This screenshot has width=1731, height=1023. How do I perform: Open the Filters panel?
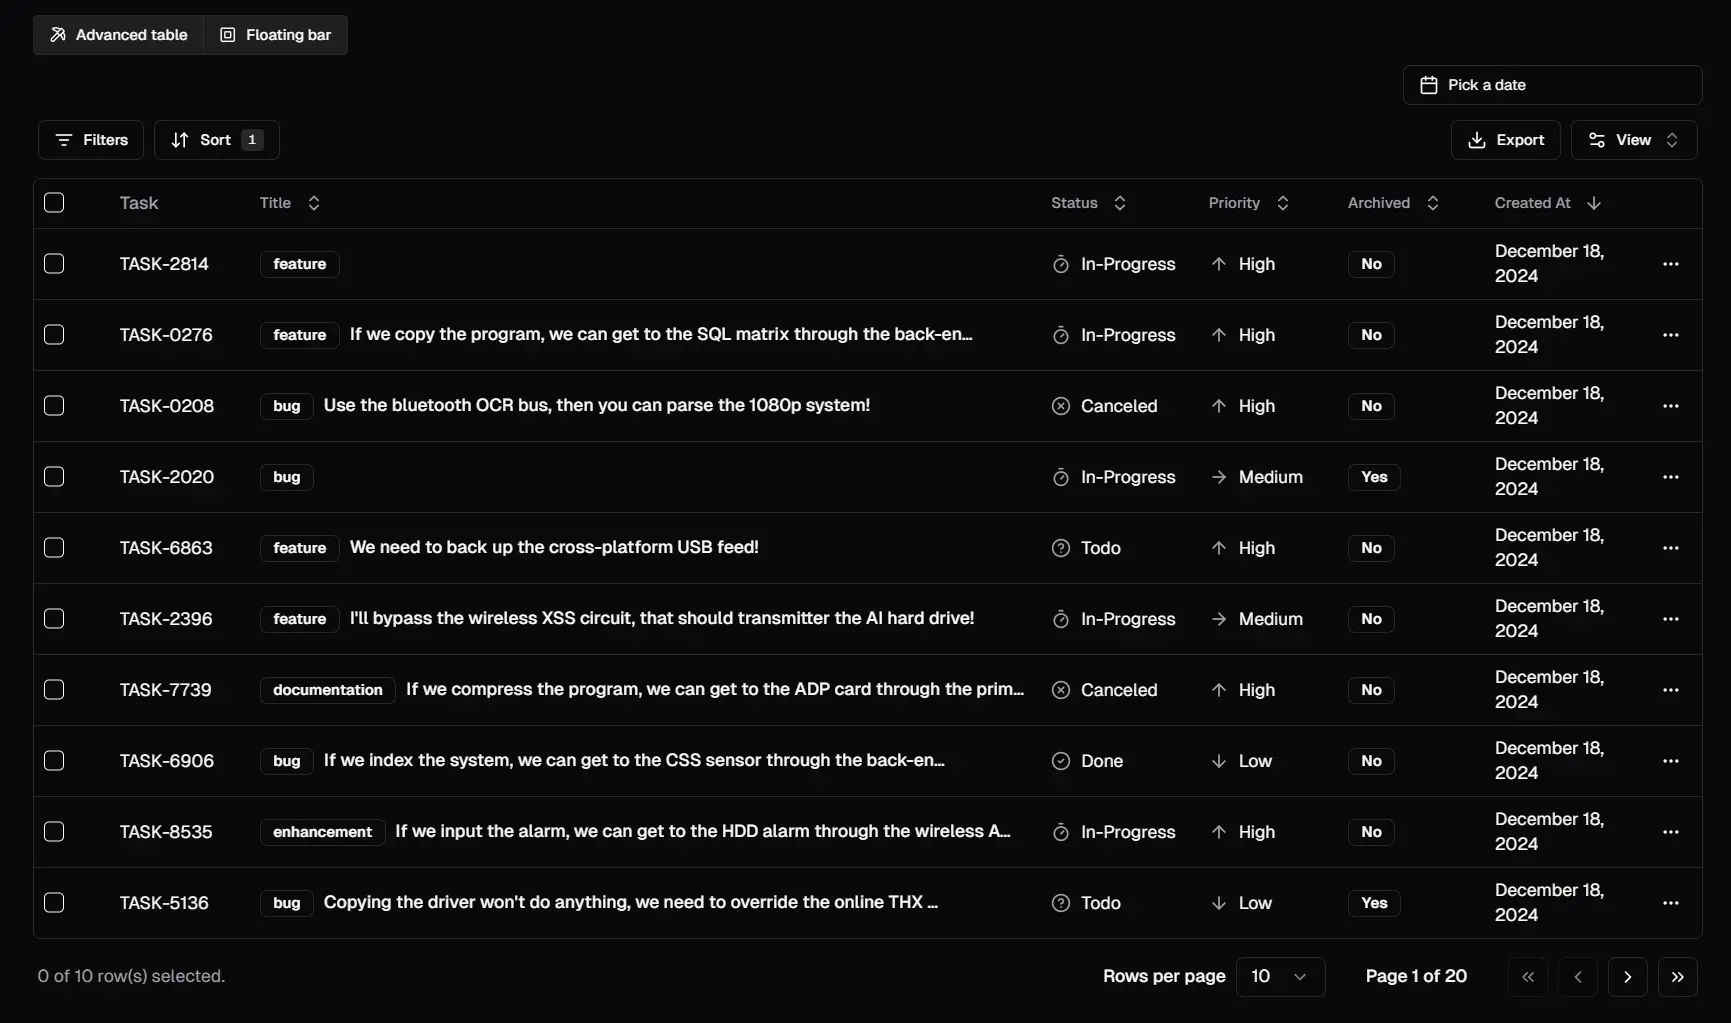point(91,140)
